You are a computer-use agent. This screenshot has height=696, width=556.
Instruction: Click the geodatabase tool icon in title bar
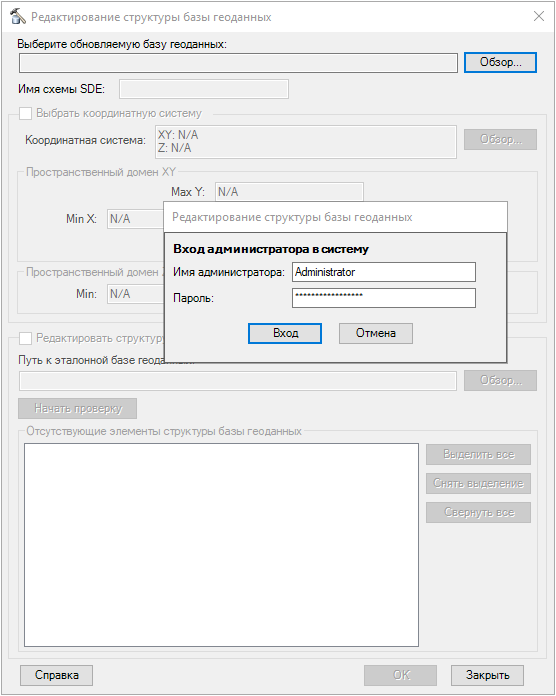tap(18, 16)
